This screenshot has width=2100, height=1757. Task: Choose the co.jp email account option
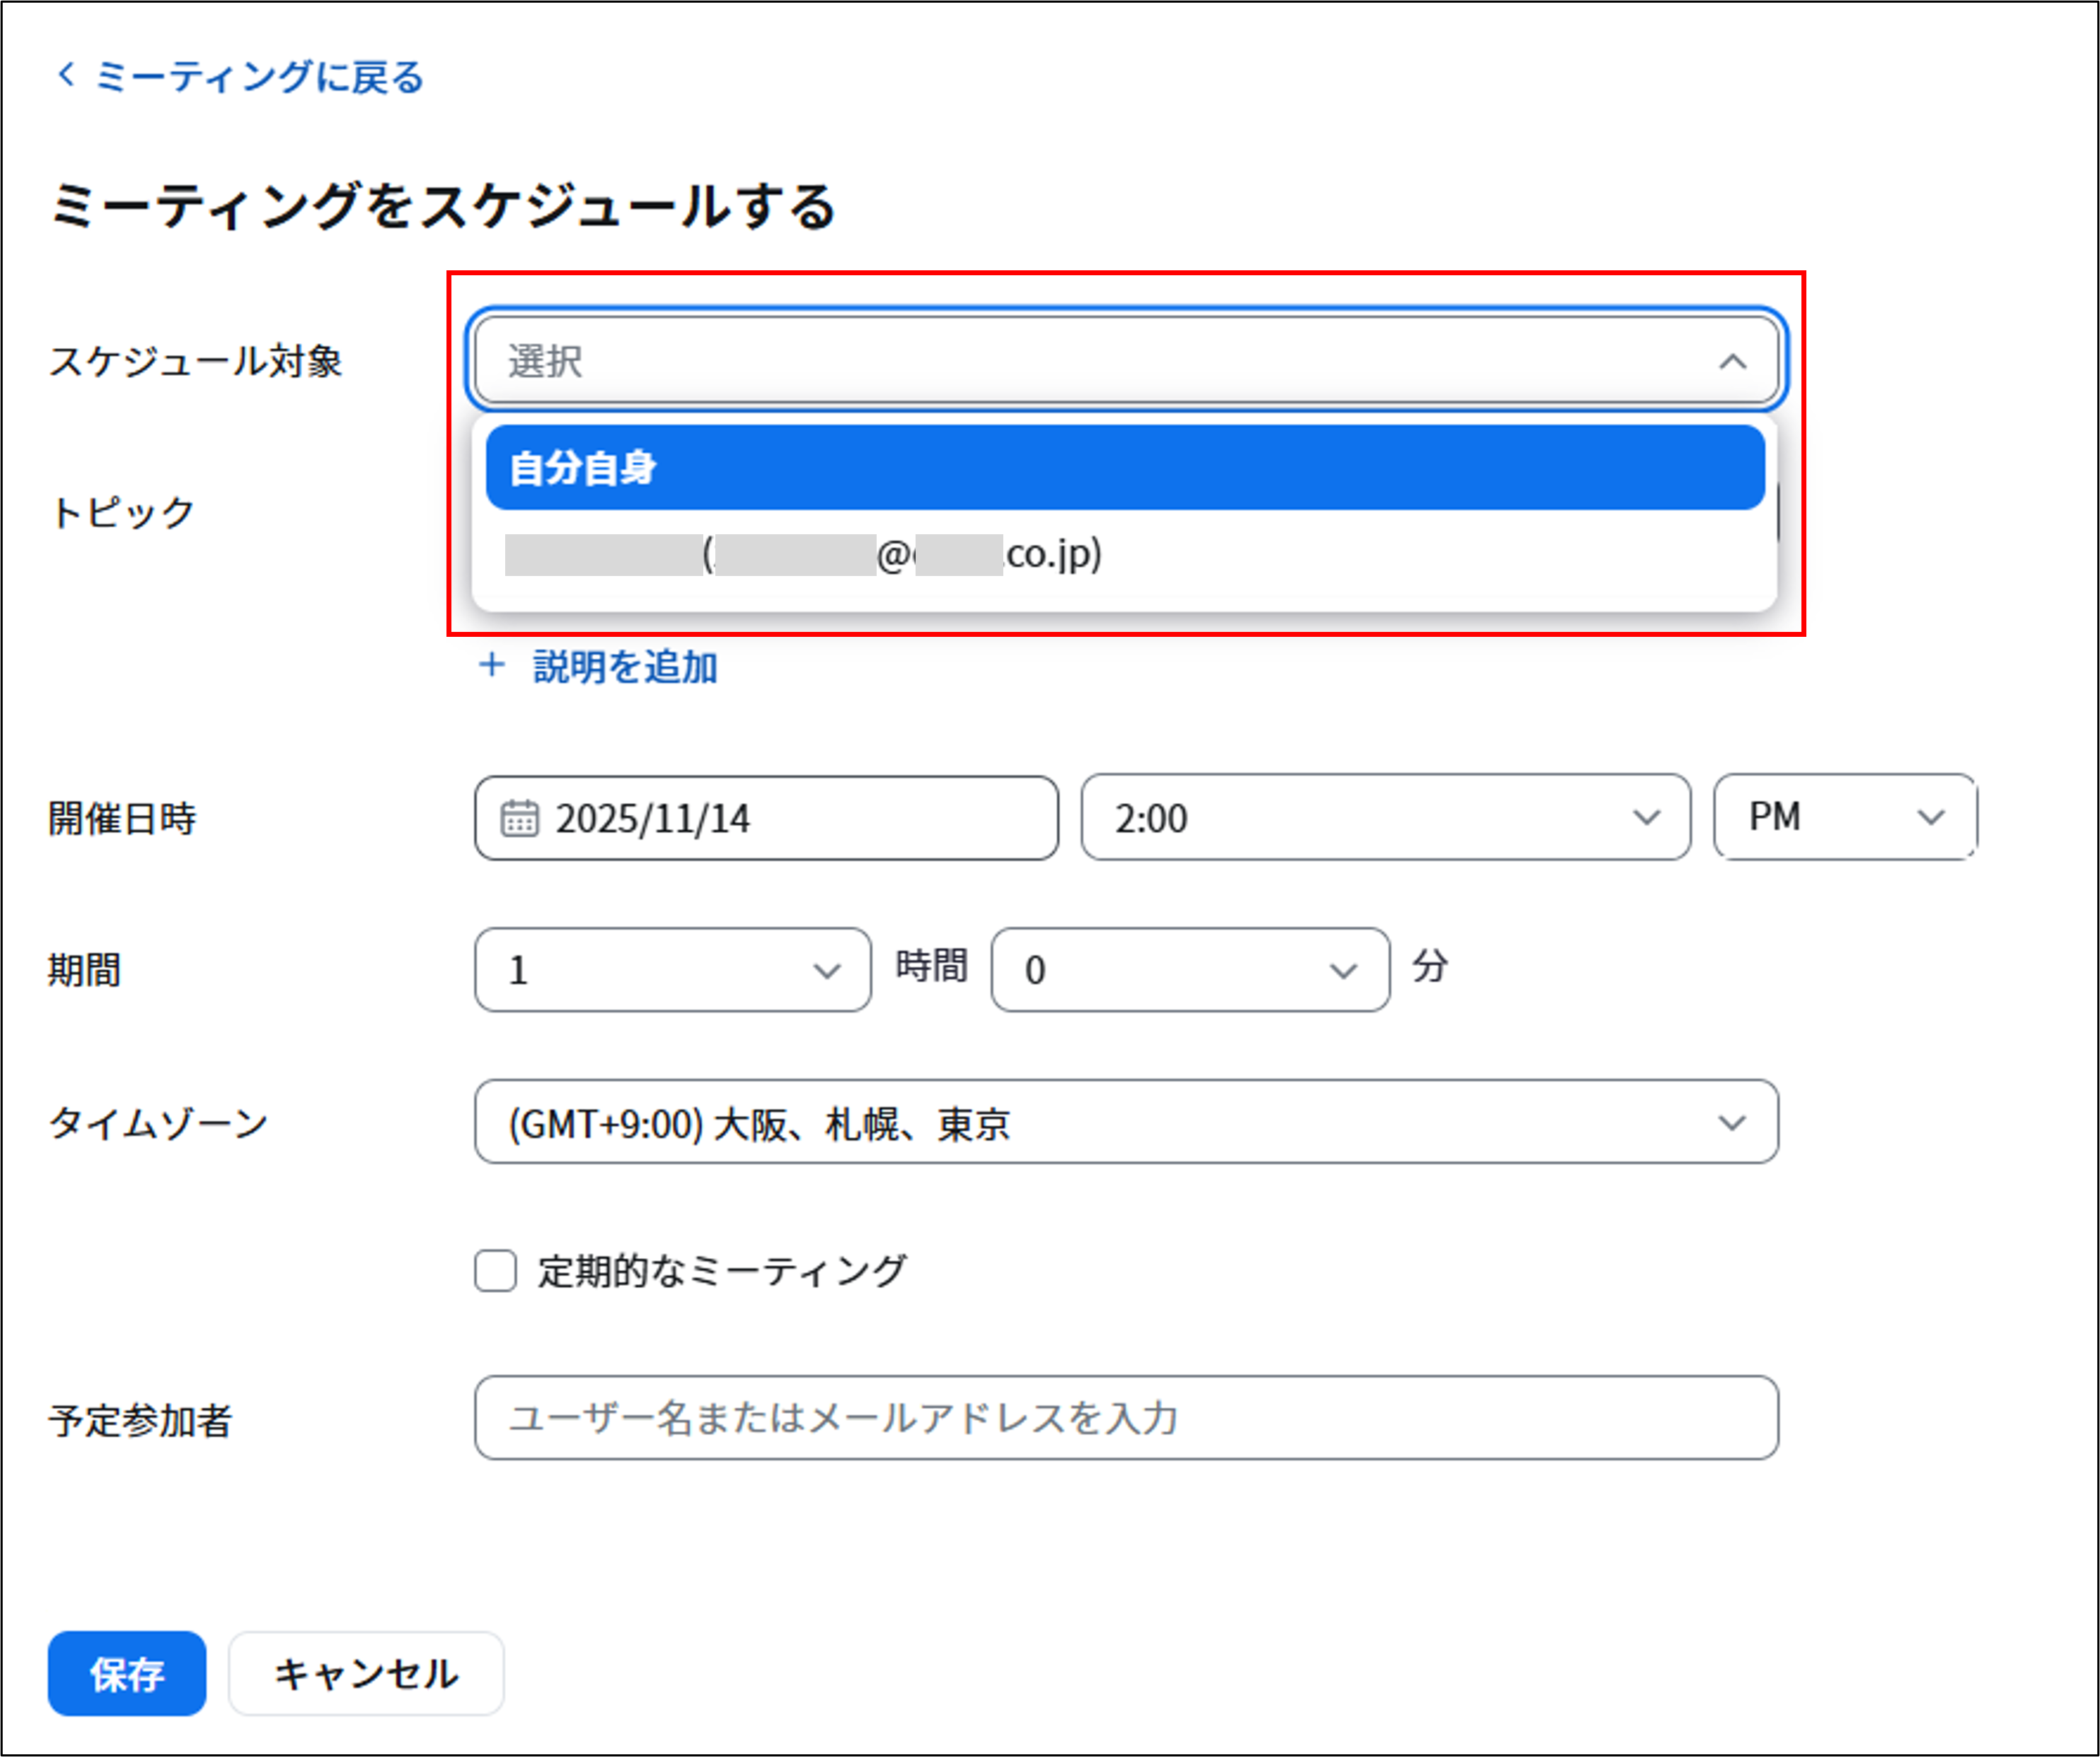pyautogui.click(x=1125, y=554)
